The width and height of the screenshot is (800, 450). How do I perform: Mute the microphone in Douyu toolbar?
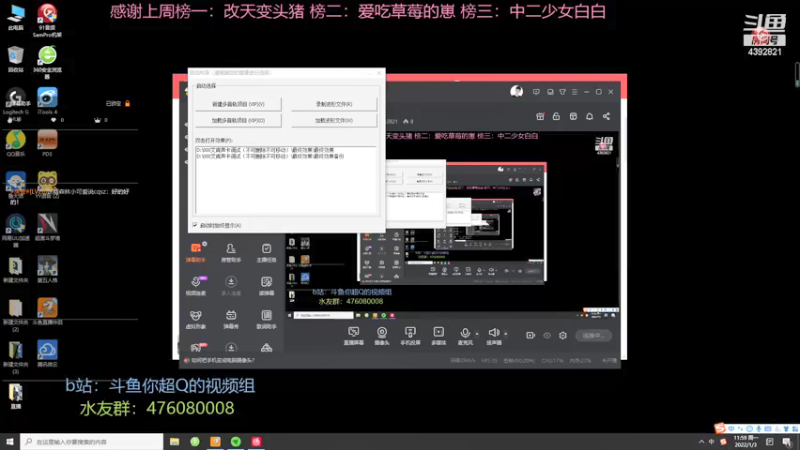pos(465,333)
